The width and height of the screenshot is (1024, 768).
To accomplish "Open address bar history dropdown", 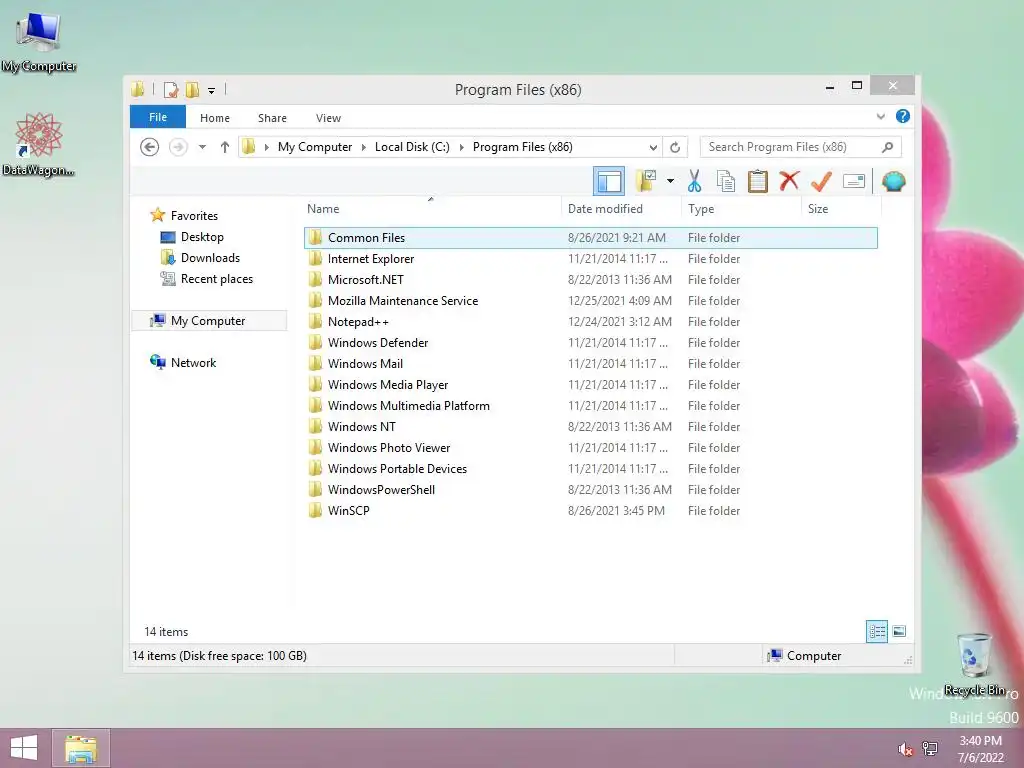I will [x=652, y=147].
